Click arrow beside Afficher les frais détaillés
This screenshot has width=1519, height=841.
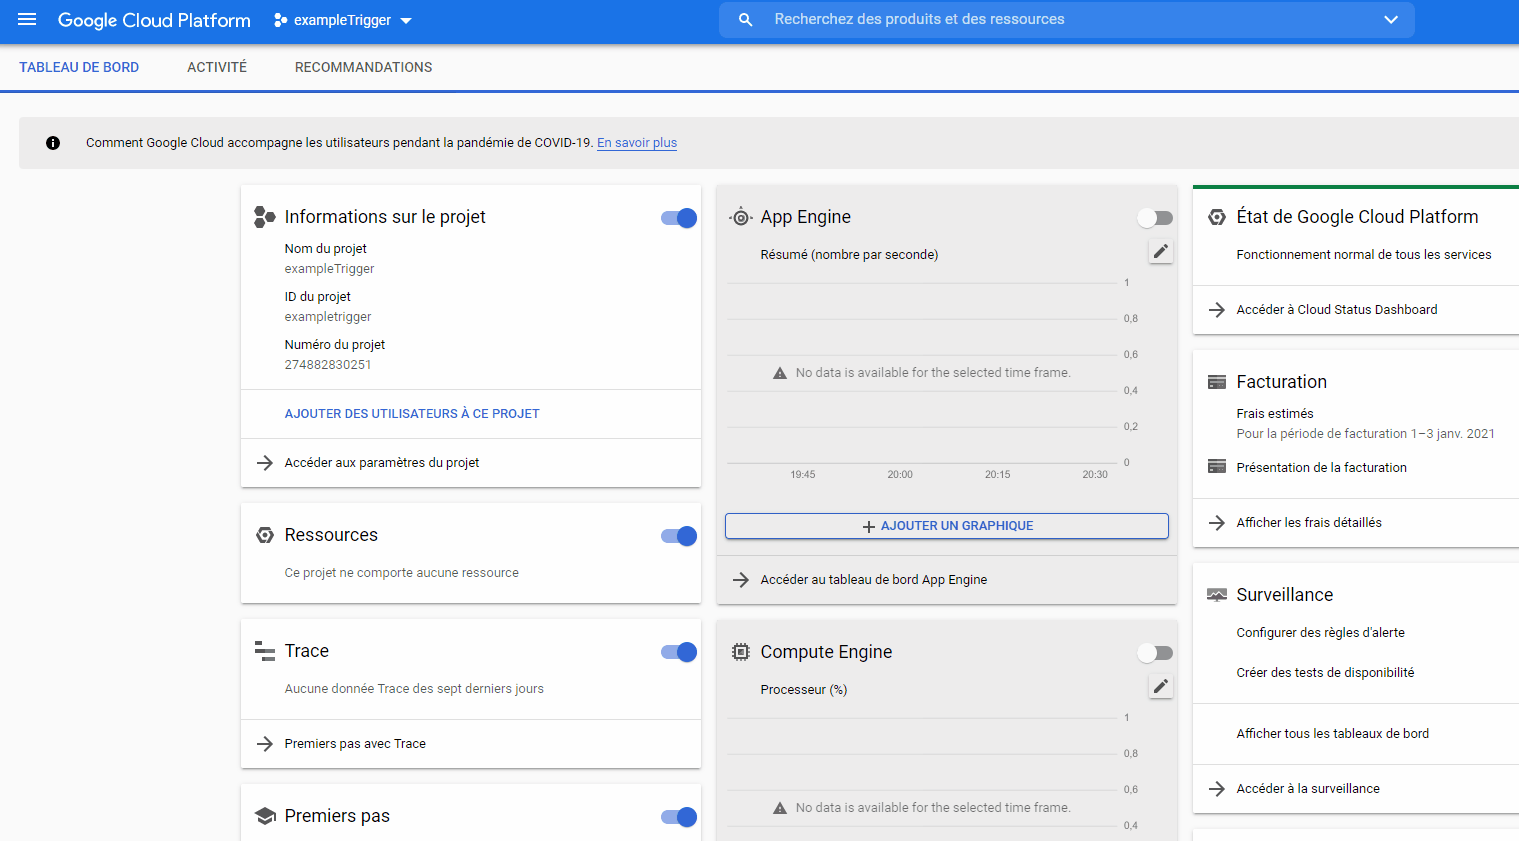pos(1217,523)
